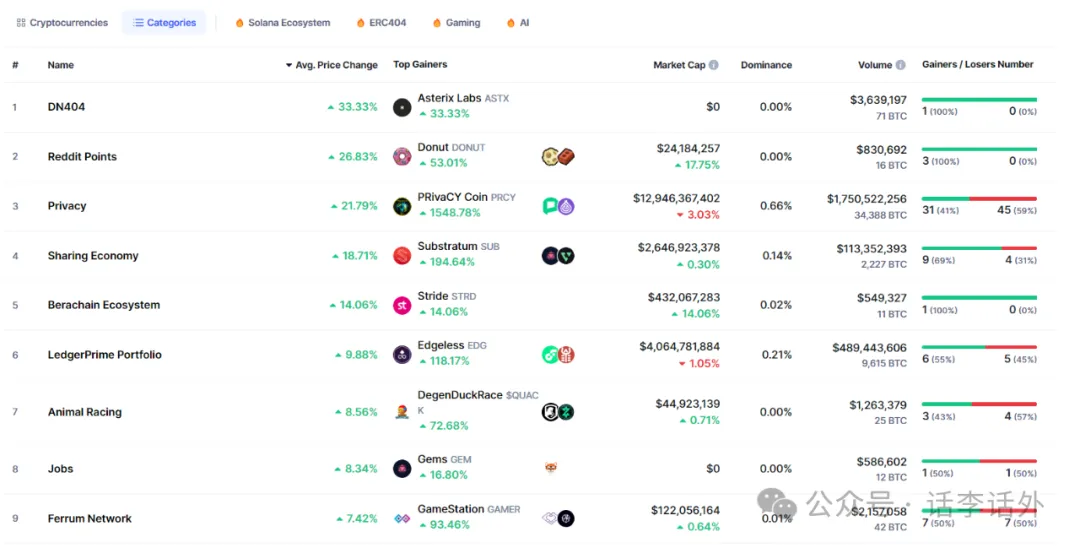Viewport: 1080px width, 548px height.
Task: Click the $24,184,257 market cap value
Action: pos(688,149)
